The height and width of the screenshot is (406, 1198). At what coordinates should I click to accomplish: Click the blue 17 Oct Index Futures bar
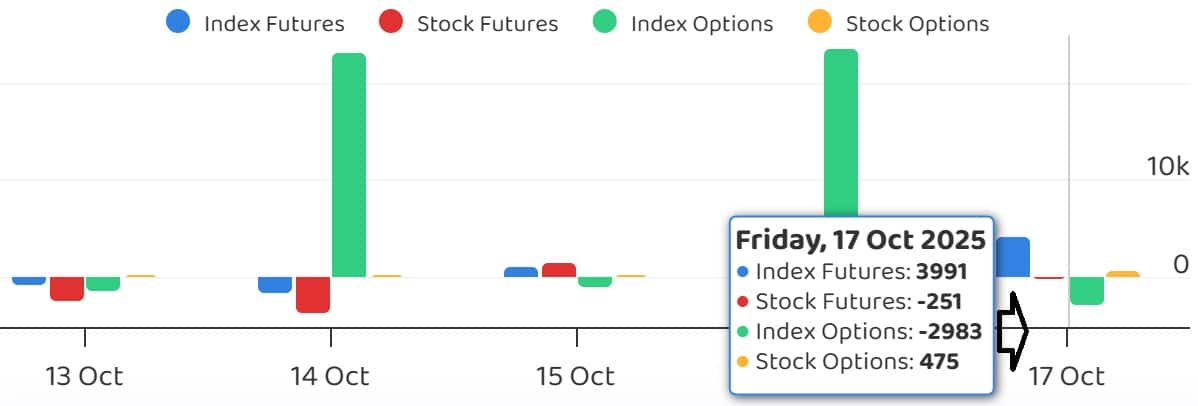pyautogui.click(x=1012, y=257)
